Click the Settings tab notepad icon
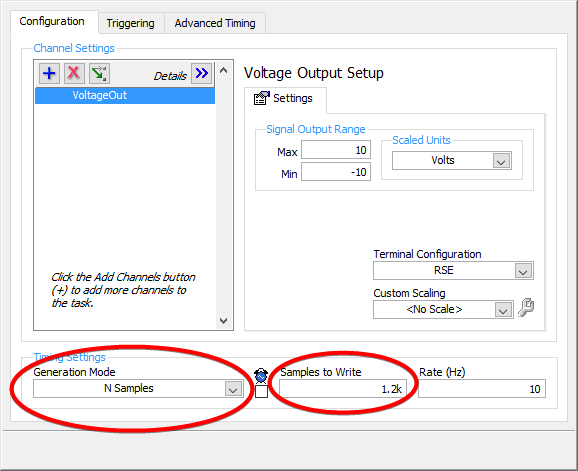578x471 pixels. click(x=261, y=98)
